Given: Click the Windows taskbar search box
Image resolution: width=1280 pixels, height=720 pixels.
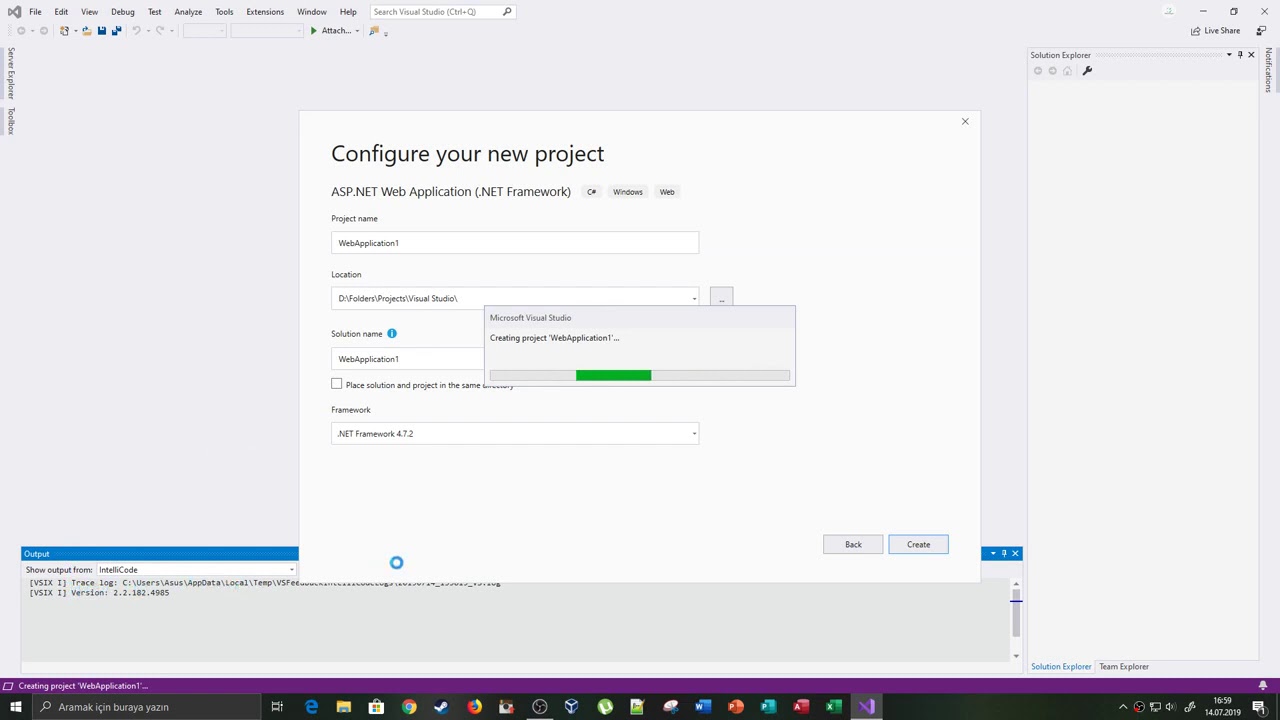Looking at the screenshot, I should pos(145,707).
